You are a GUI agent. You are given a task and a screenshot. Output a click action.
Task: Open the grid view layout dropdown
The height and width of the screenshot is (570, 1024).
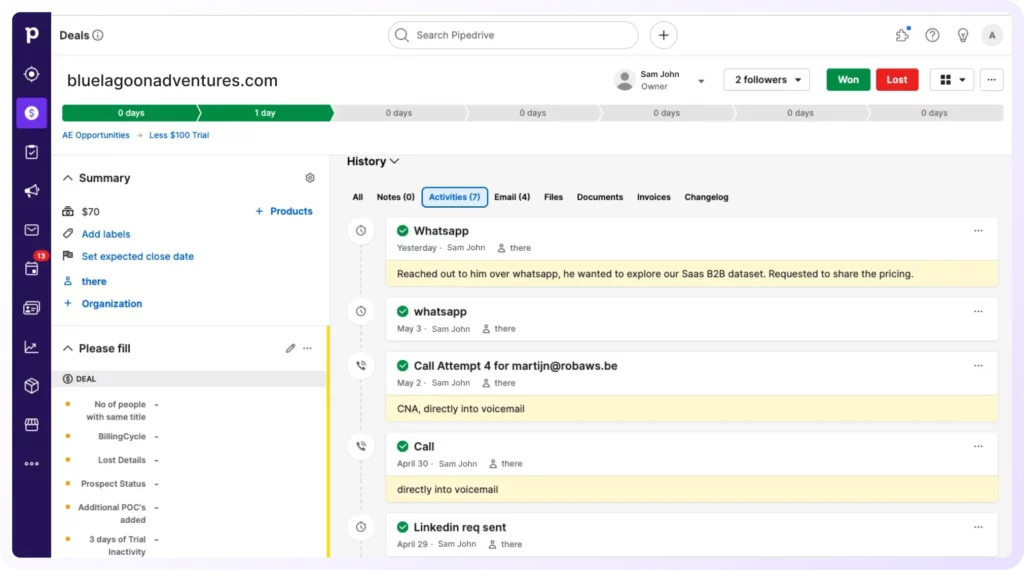pyautogui.click(x=952, y=80)
